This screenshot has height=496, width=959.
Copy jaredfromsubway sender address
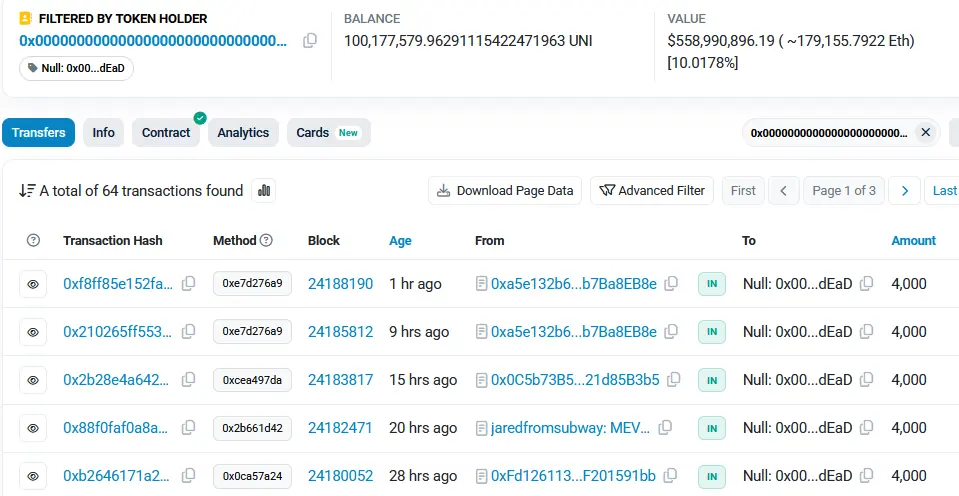665,427
